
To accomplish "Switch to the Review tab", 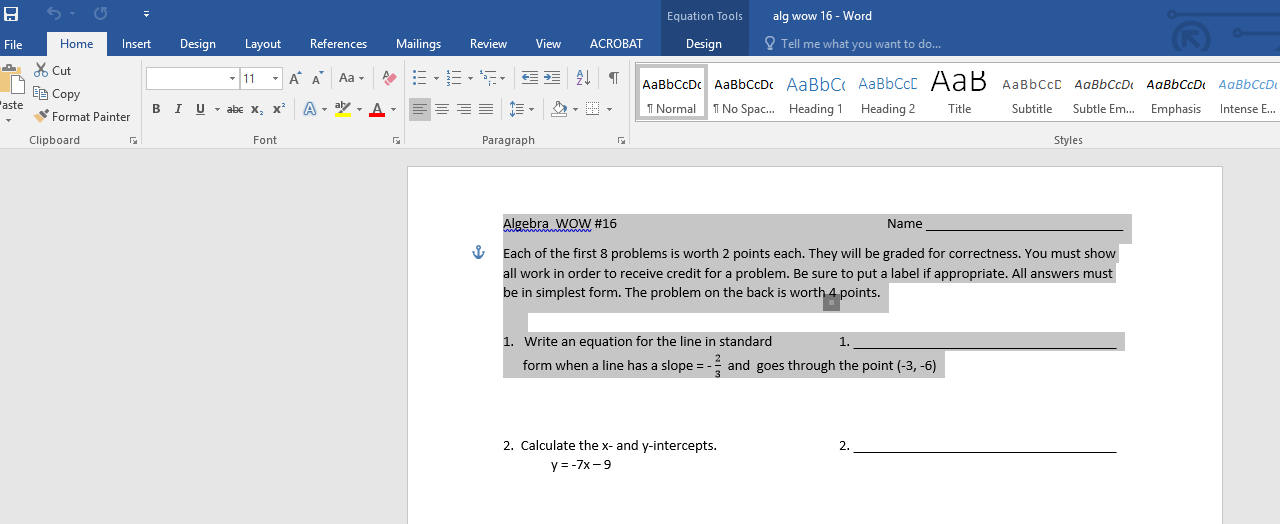I will point(488,44).
